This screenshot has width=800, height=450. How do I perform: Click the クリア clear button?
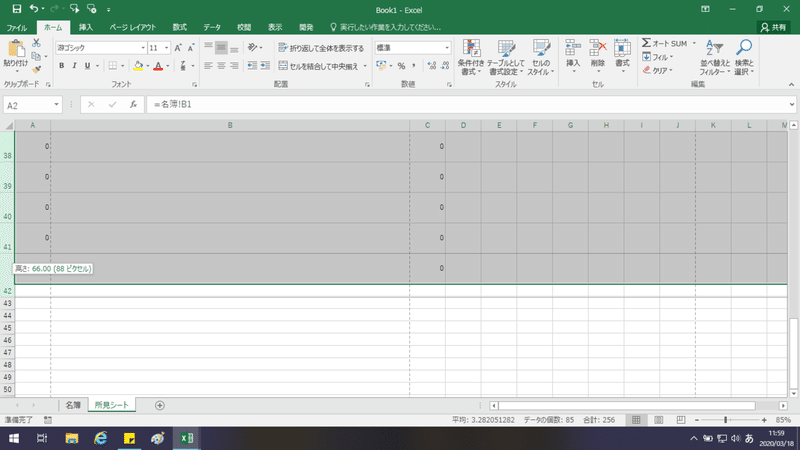tap(658, 70)
